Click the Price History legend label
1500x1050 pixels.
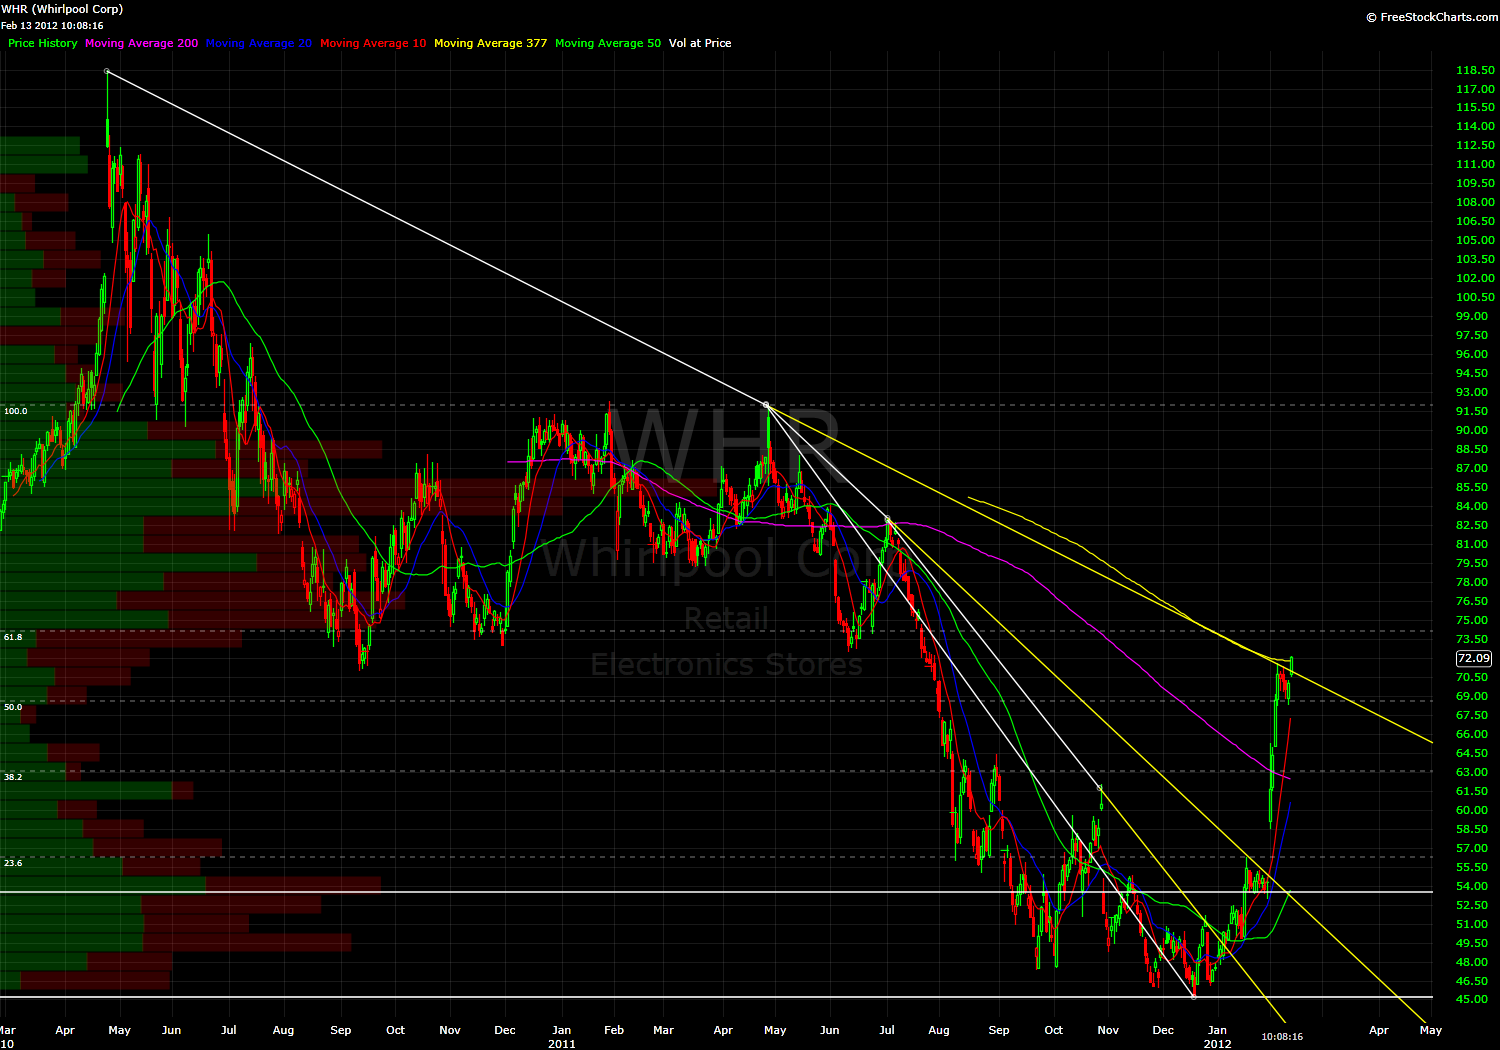[43, 43]
